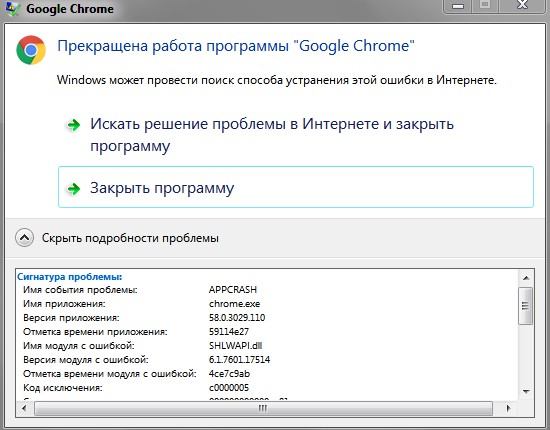Click Скрыть подробности проблемы label
Screen dimensions: 550x430
click(x=130, y=238)
